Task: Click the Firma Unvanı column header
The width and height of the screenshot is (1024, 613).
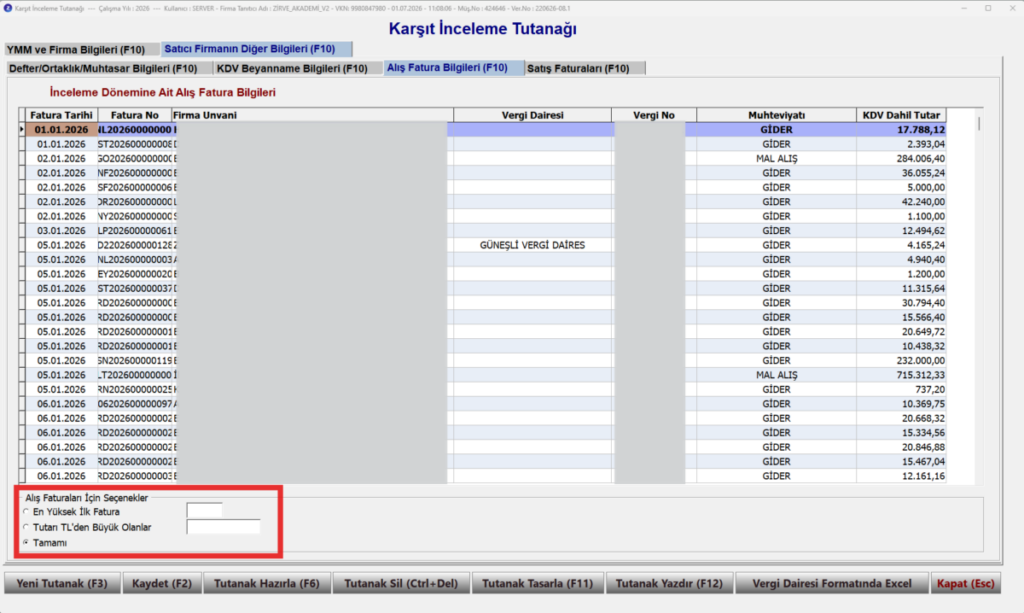Action: pos(312,115)
